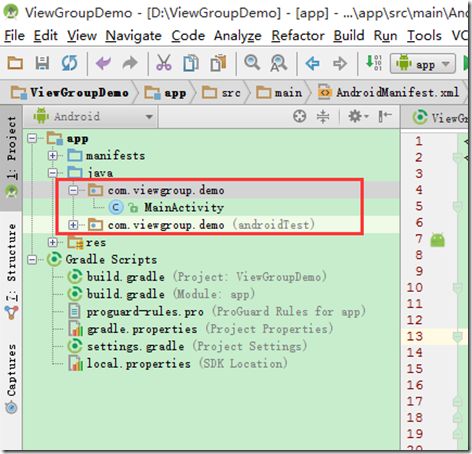Viewport: 472px width, 454px height.
Task: Open the Build menu
Action: point(349,35)
